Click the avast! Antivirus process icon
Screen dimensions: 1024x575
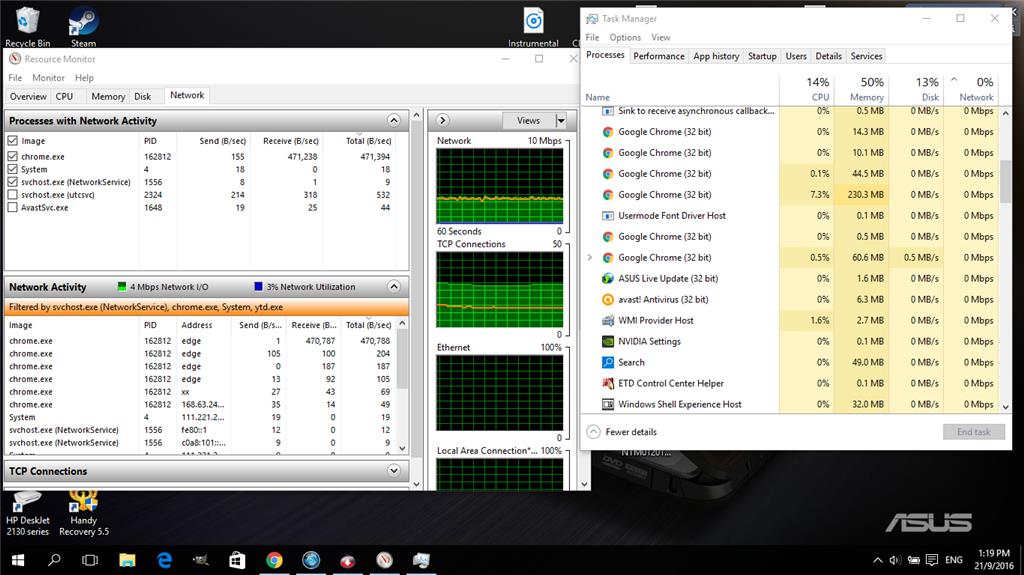(608, 299)
